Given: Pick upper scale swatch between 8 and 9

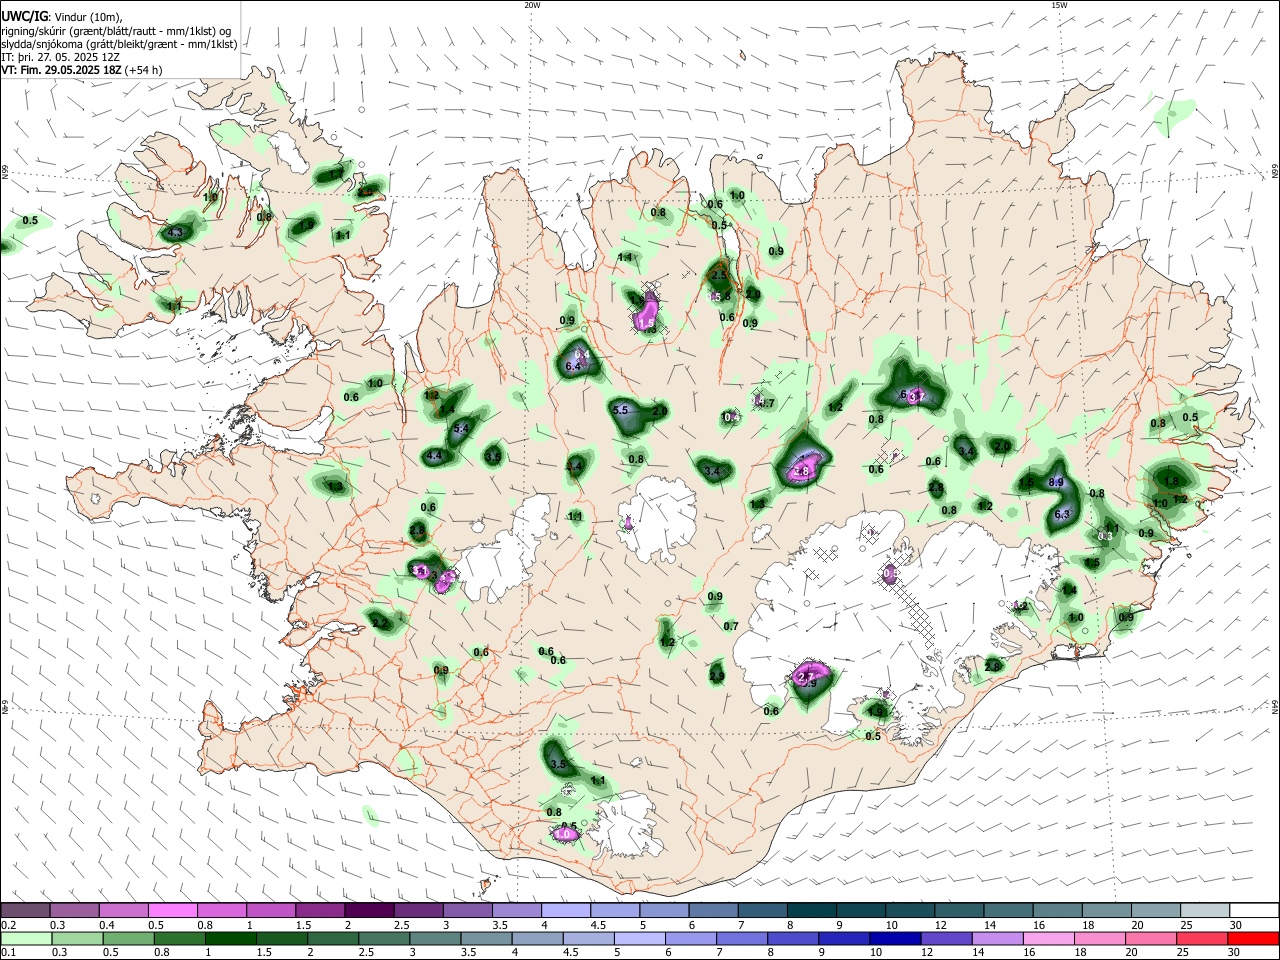Looking at the screenshot, I should [x=811, y=910].
